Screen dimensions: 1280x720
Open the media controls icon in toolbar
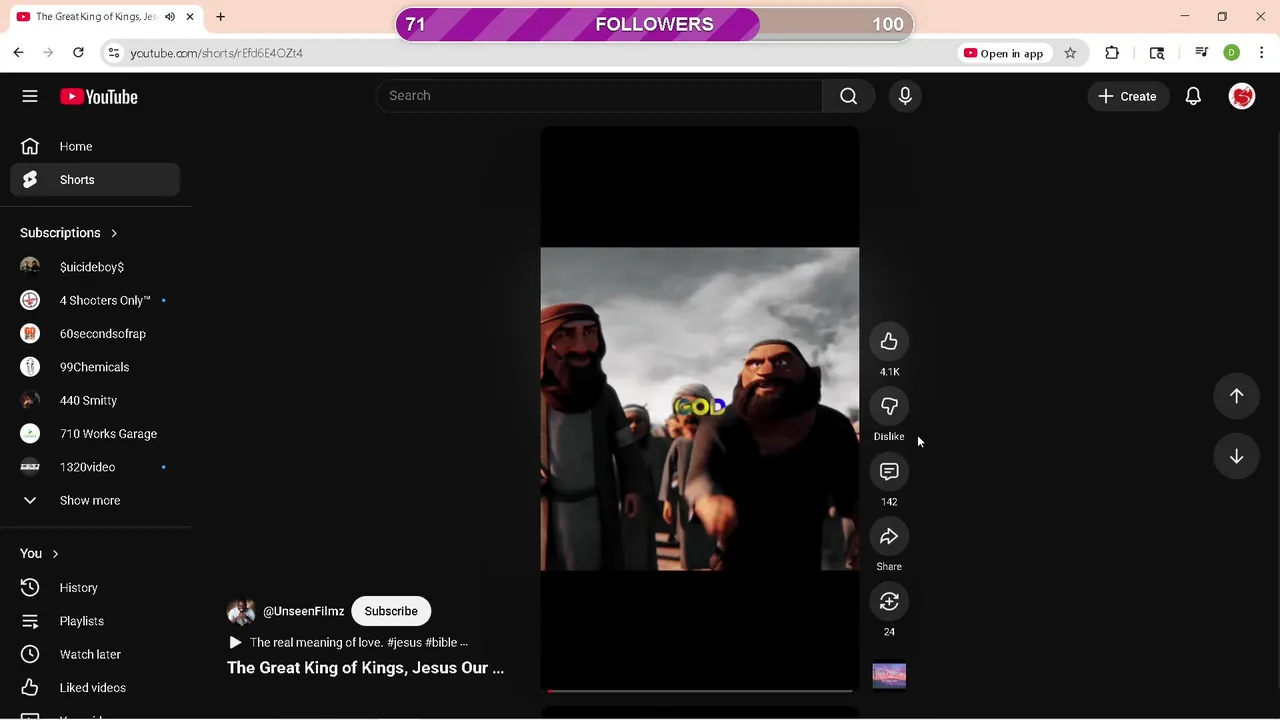coord(1202,53)
